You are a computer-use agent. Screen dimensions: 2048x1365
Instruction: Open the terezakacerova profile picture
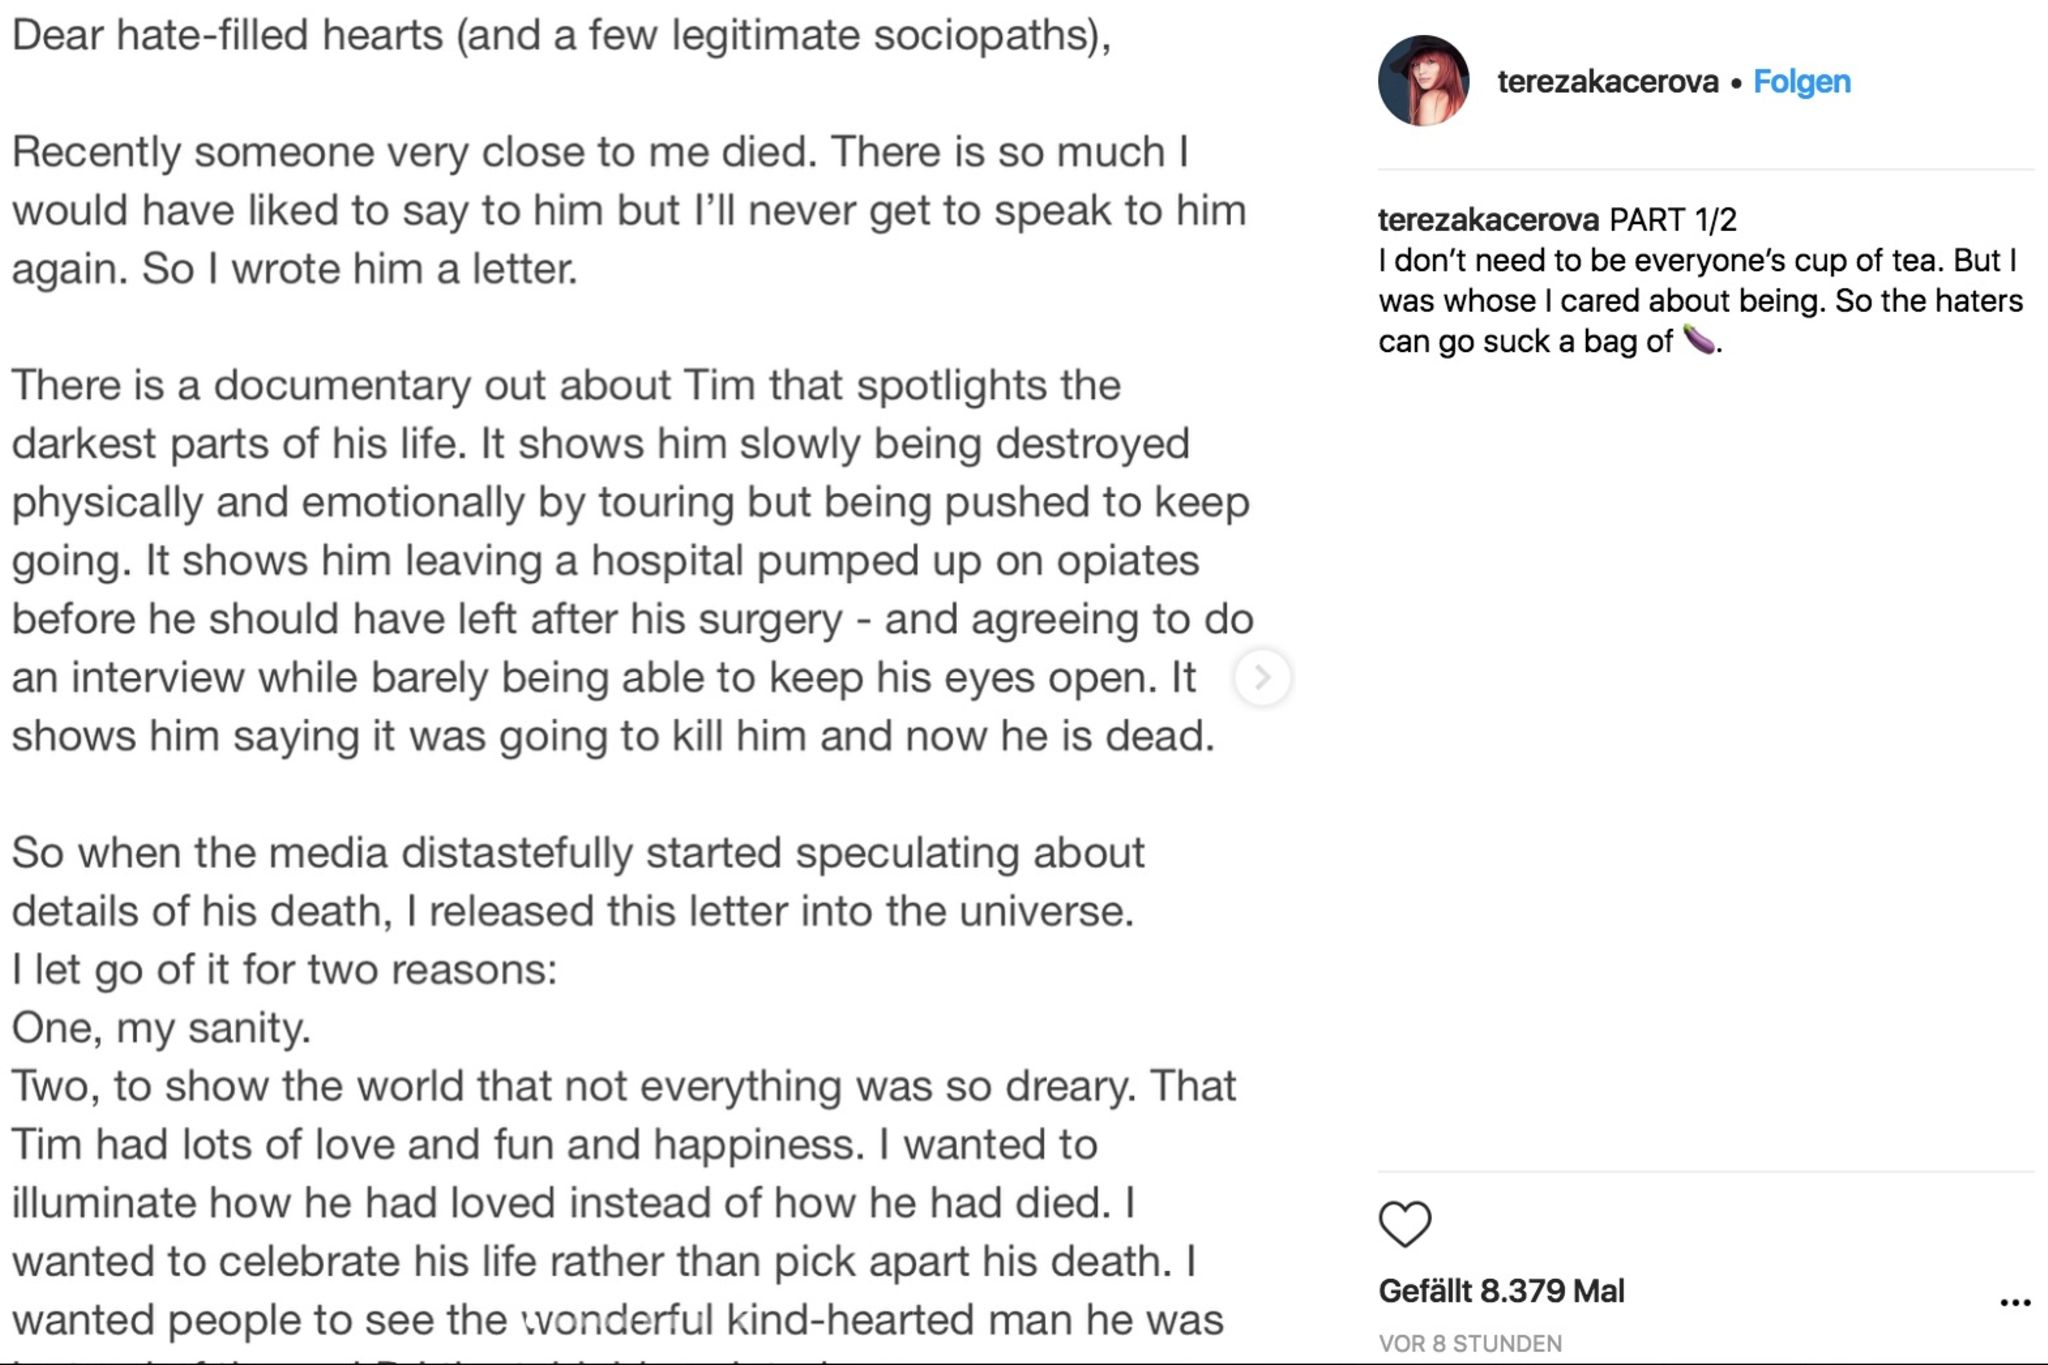[1423, 81]
